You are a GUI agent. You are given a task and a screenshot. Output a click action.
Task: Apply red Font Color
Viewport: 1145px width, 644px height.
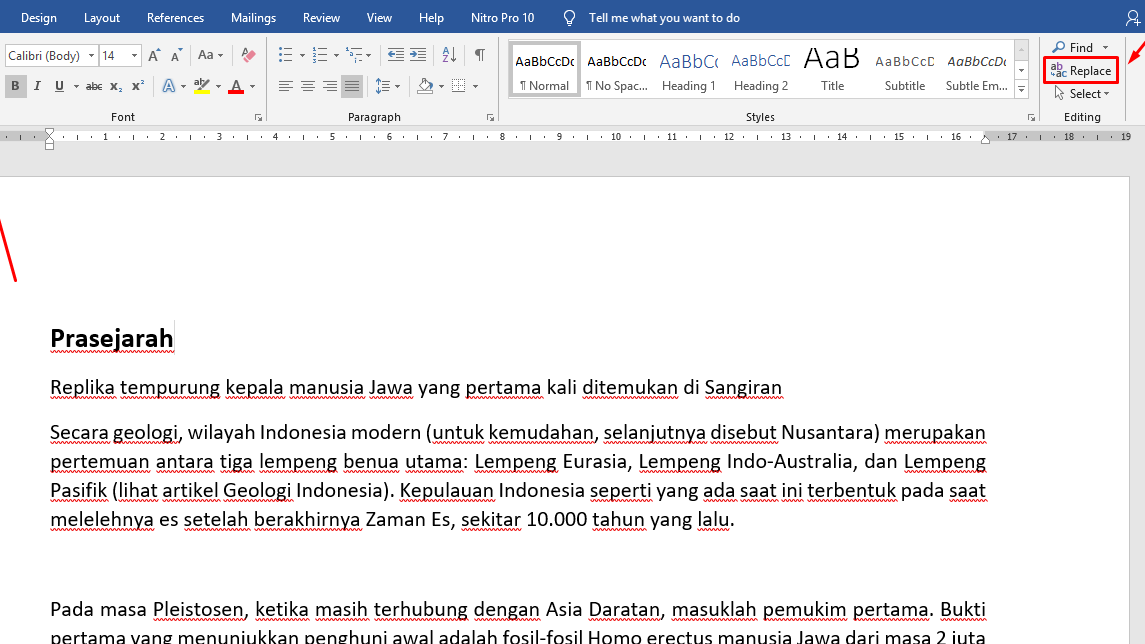point(236,86)
